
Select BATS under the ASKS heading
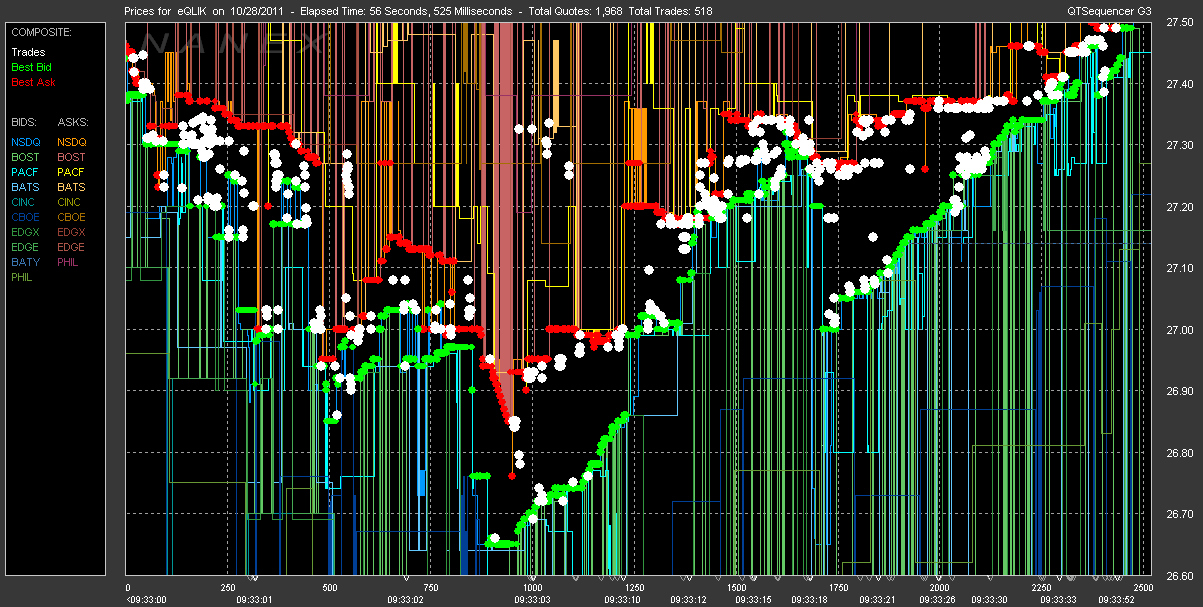[72, 187]
